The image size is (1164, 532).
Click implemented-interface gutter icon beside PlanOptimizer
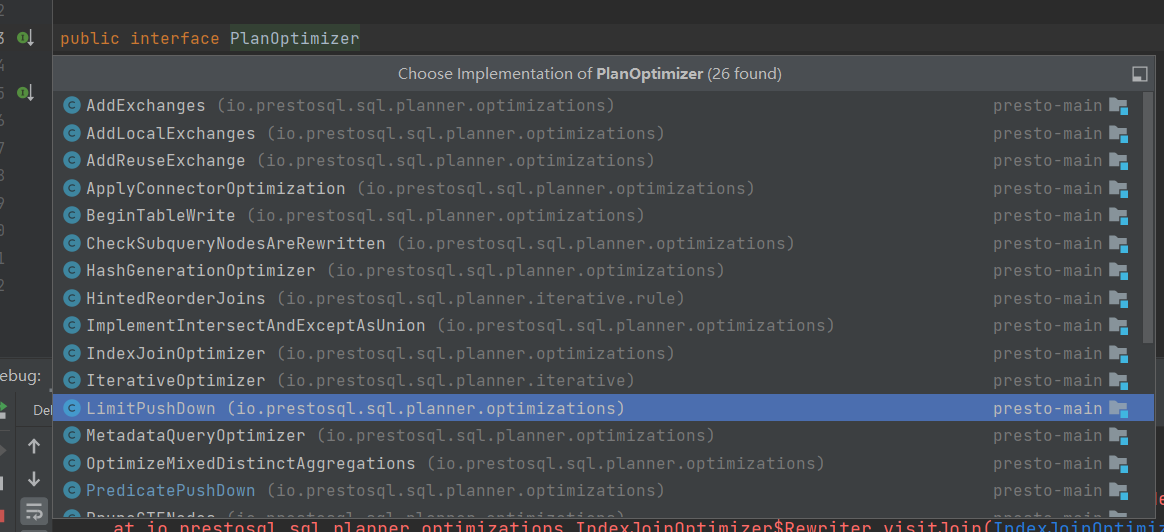pyautogui.click(x=25, y=38)
